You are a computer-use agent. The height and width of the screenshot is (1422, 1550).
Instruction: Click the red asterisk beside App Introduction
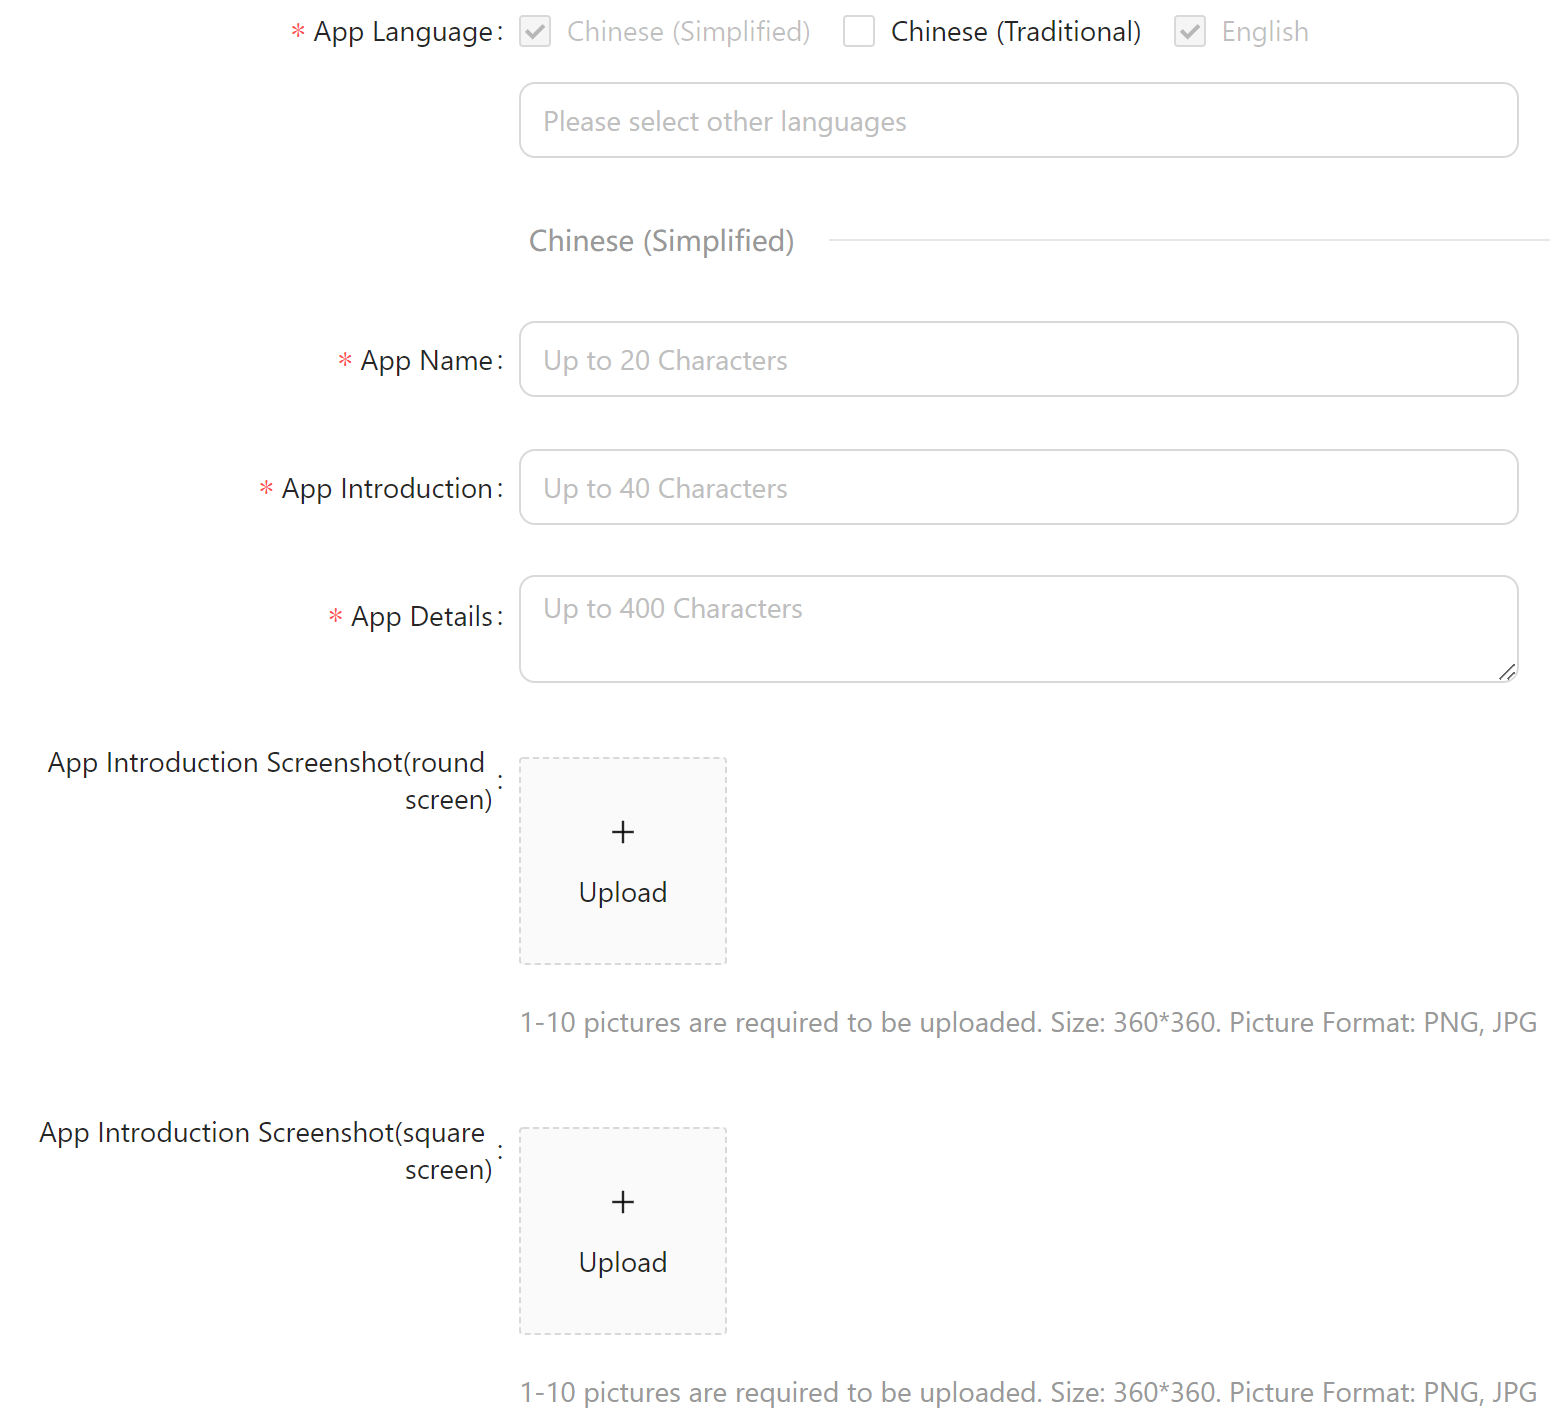[x=266, y=489]
